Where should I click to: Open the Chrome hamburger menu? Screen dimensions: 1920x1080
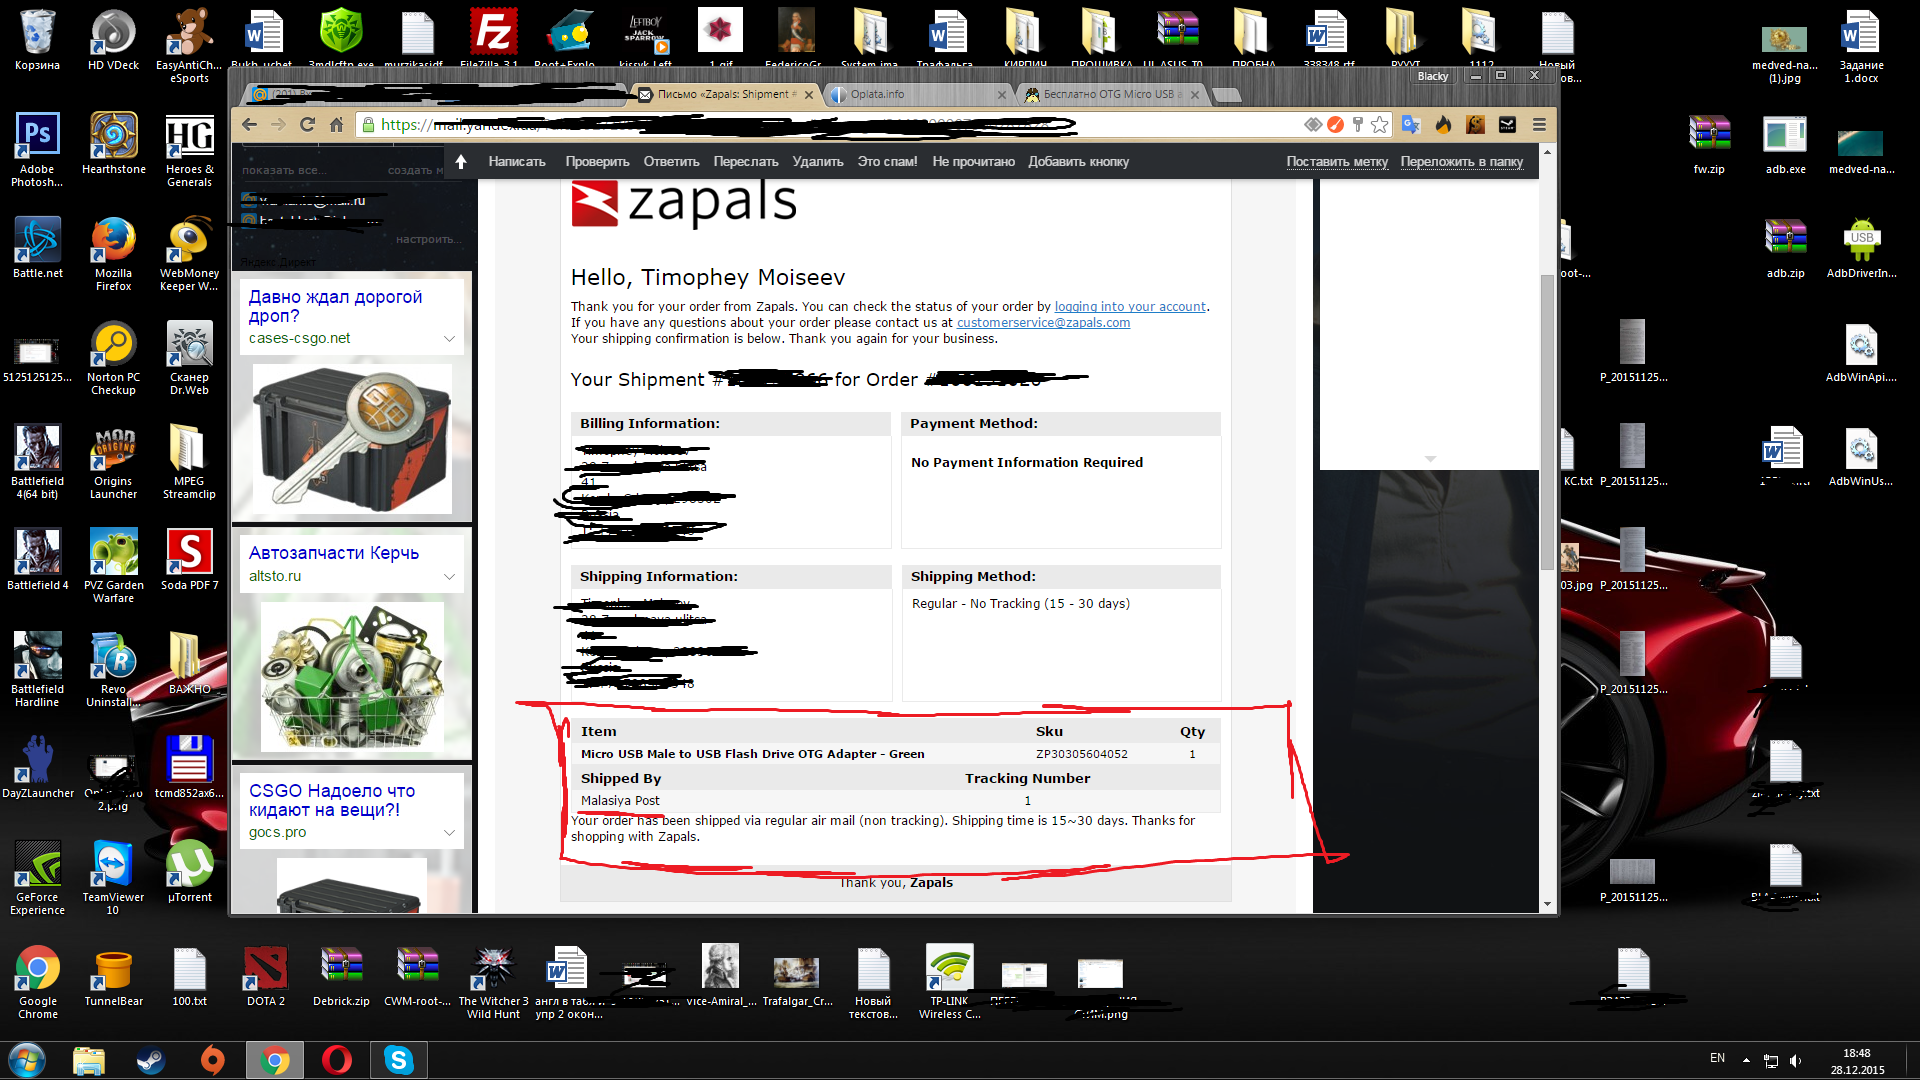[x=1539, y=125]
